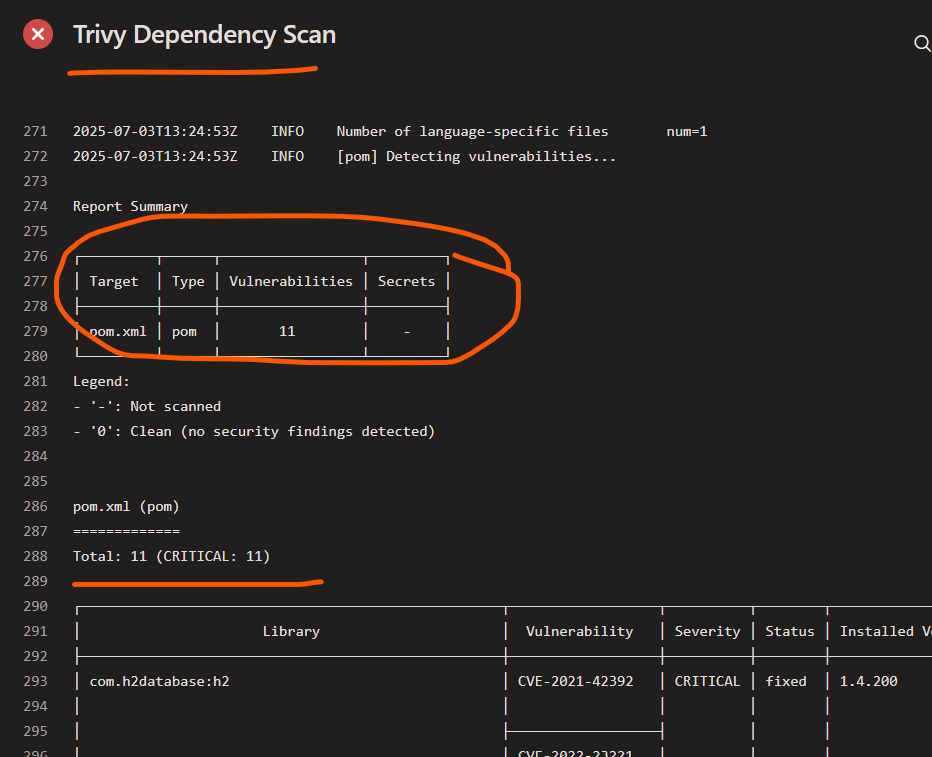Click the 'num=1' value on line 271
The image size is (932, 757).
687,131
